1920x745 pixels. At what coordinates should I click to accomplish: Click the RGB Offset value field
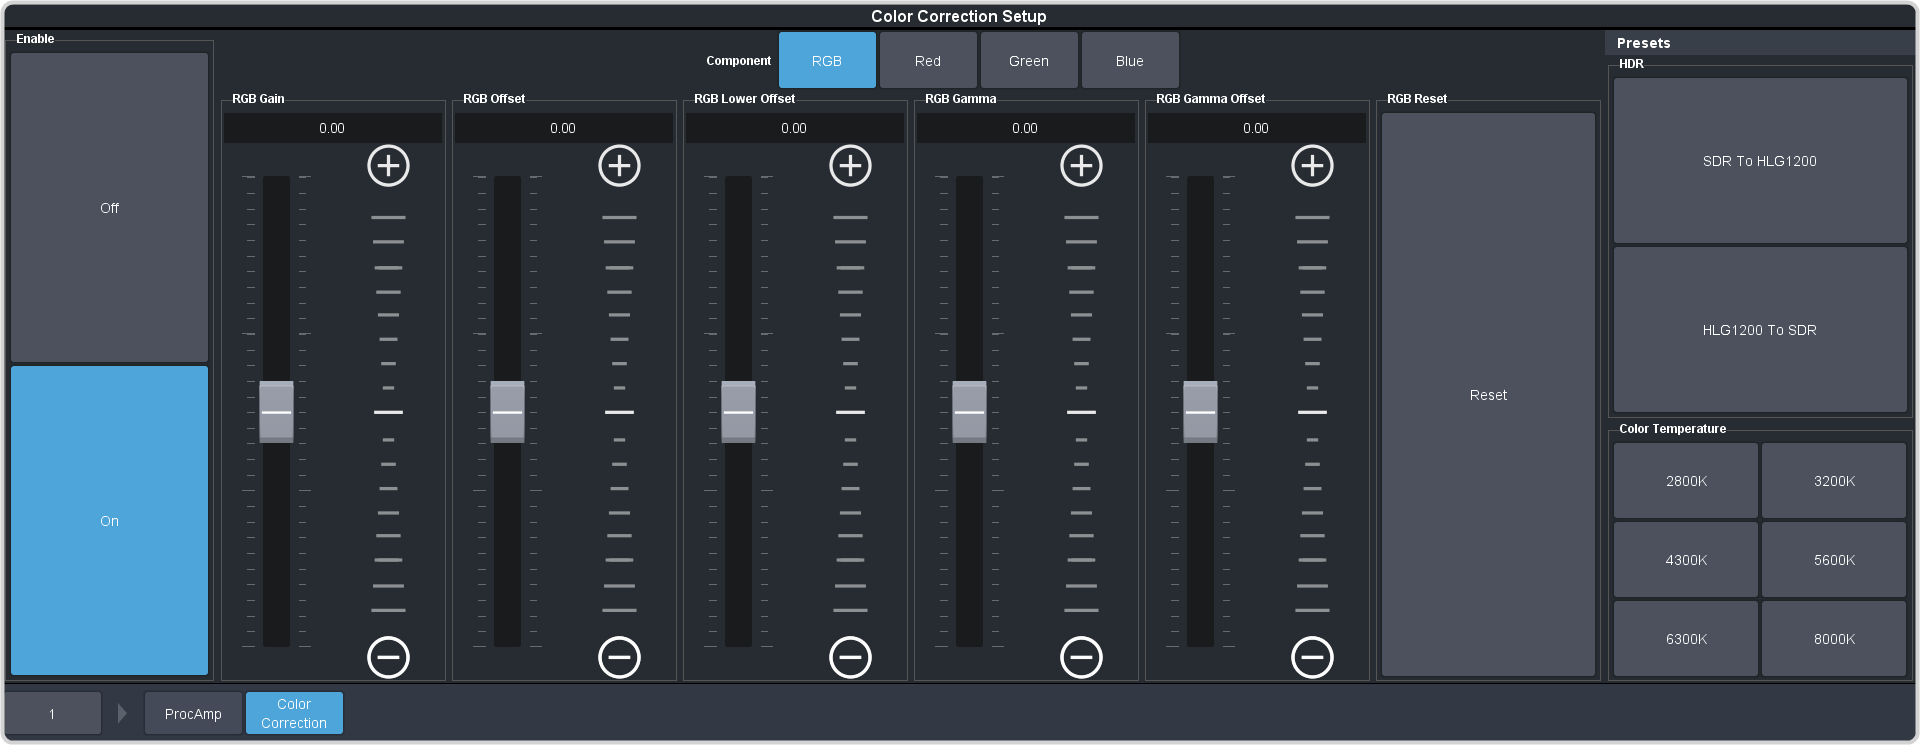[563, 128]
